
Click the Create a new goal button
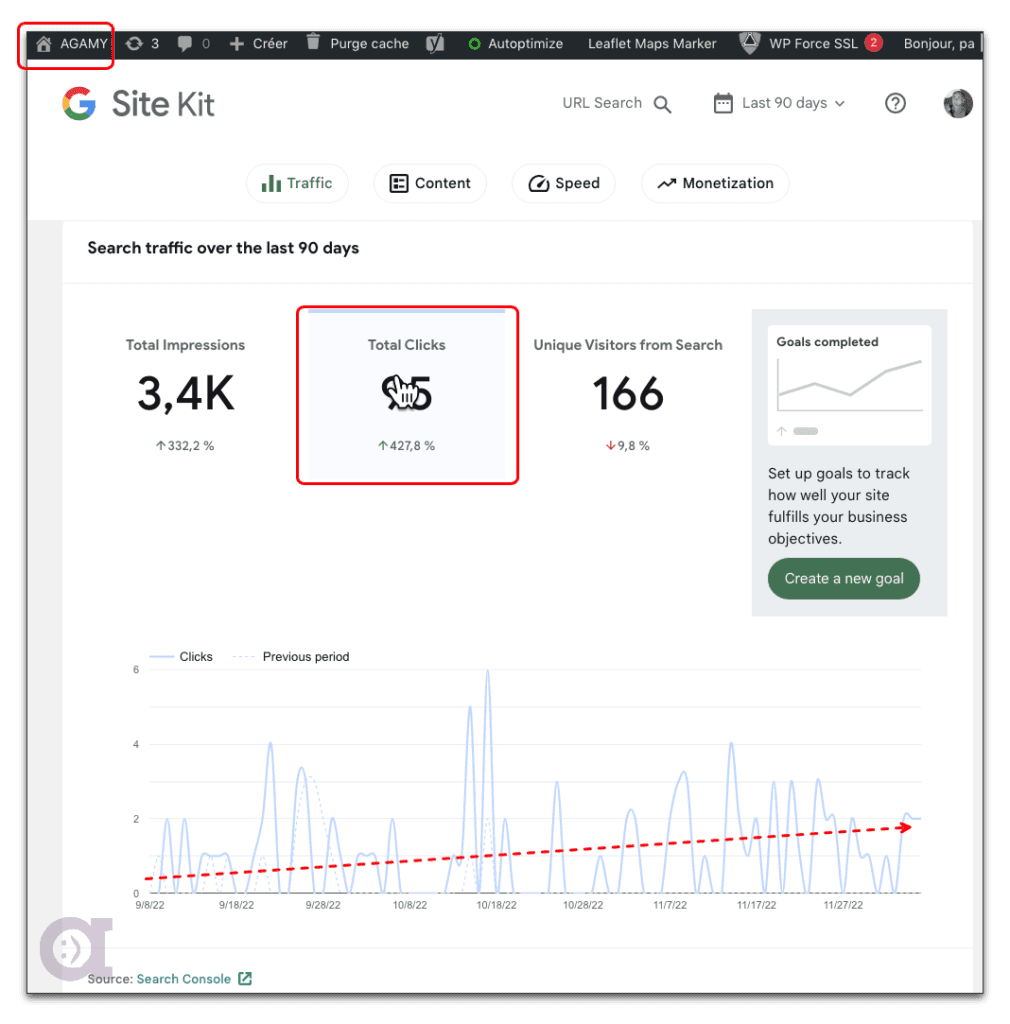(843, 578)
